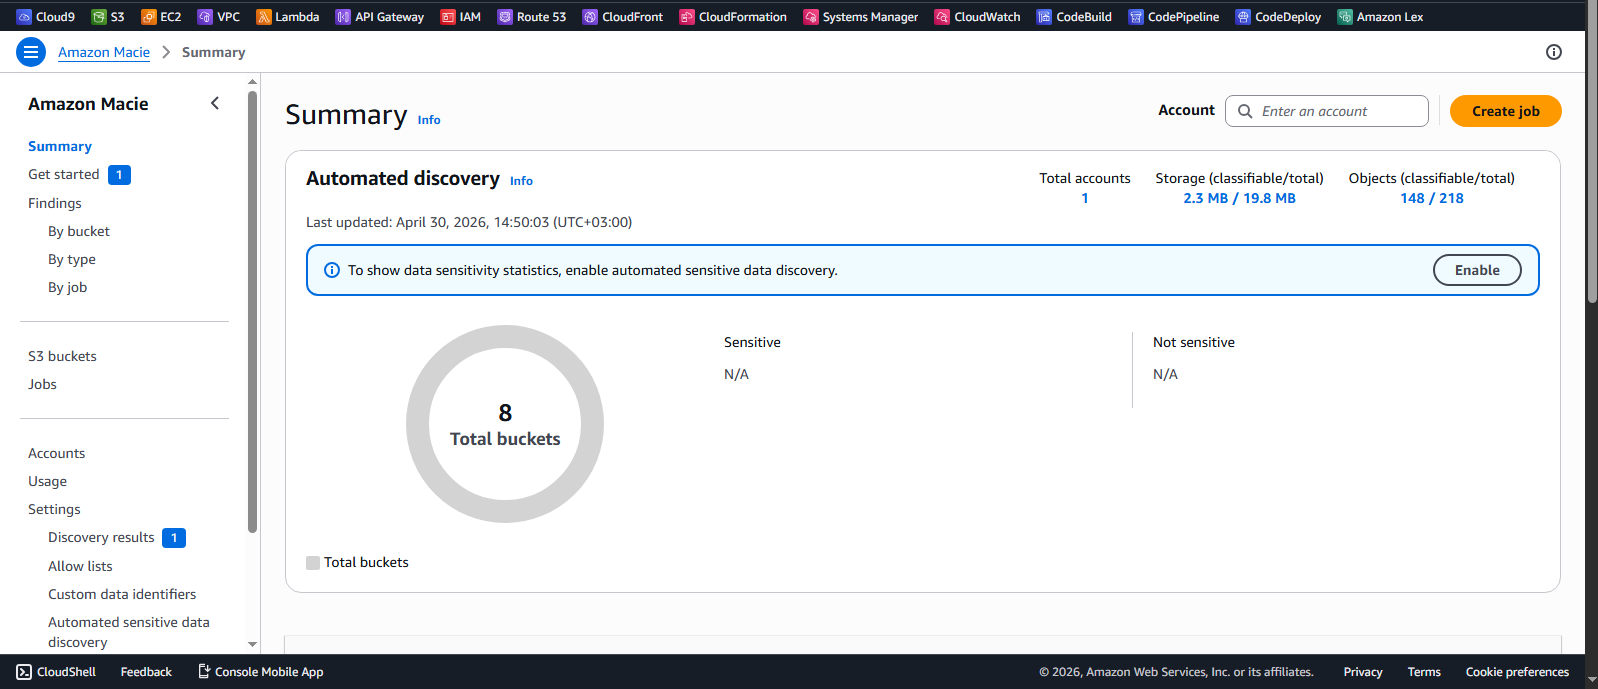
Task: Open Info link next to Automated discovery
Action: coord(521,181)
